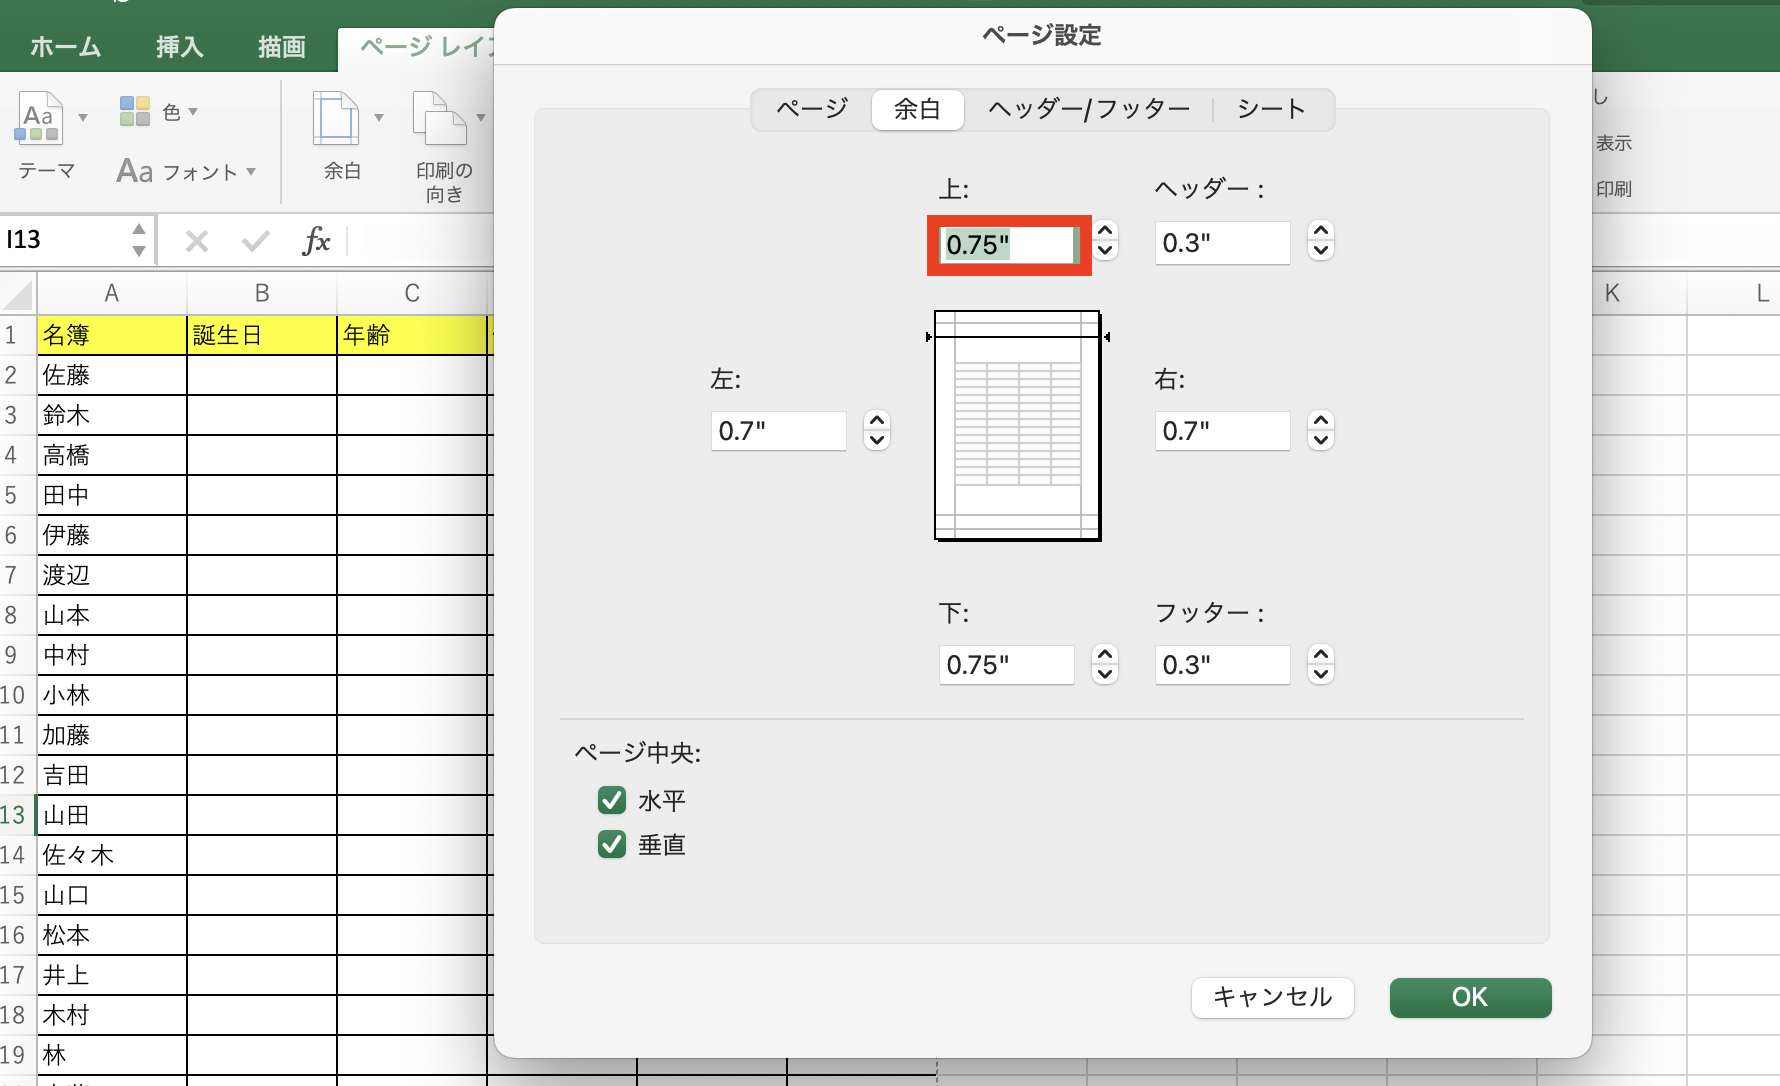Toggle the 表示 gridlines checkbox
The width and height of the screenshot is (1780, 1086).
click(1614, 143)
